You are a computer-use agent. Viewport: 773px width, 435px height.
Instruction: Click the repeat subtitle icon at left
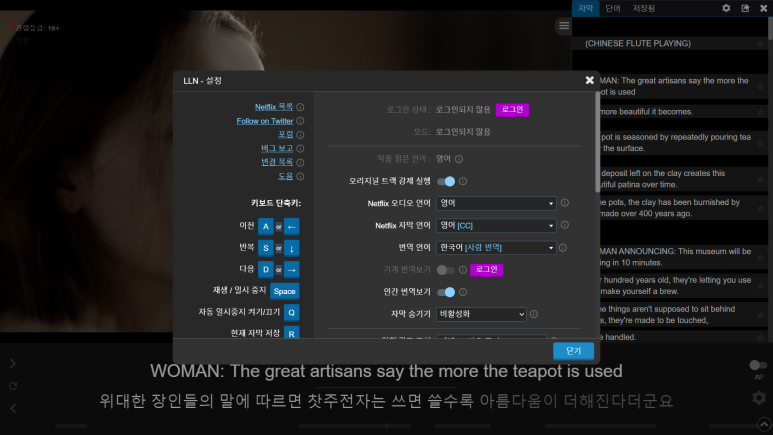pos(13,386)
